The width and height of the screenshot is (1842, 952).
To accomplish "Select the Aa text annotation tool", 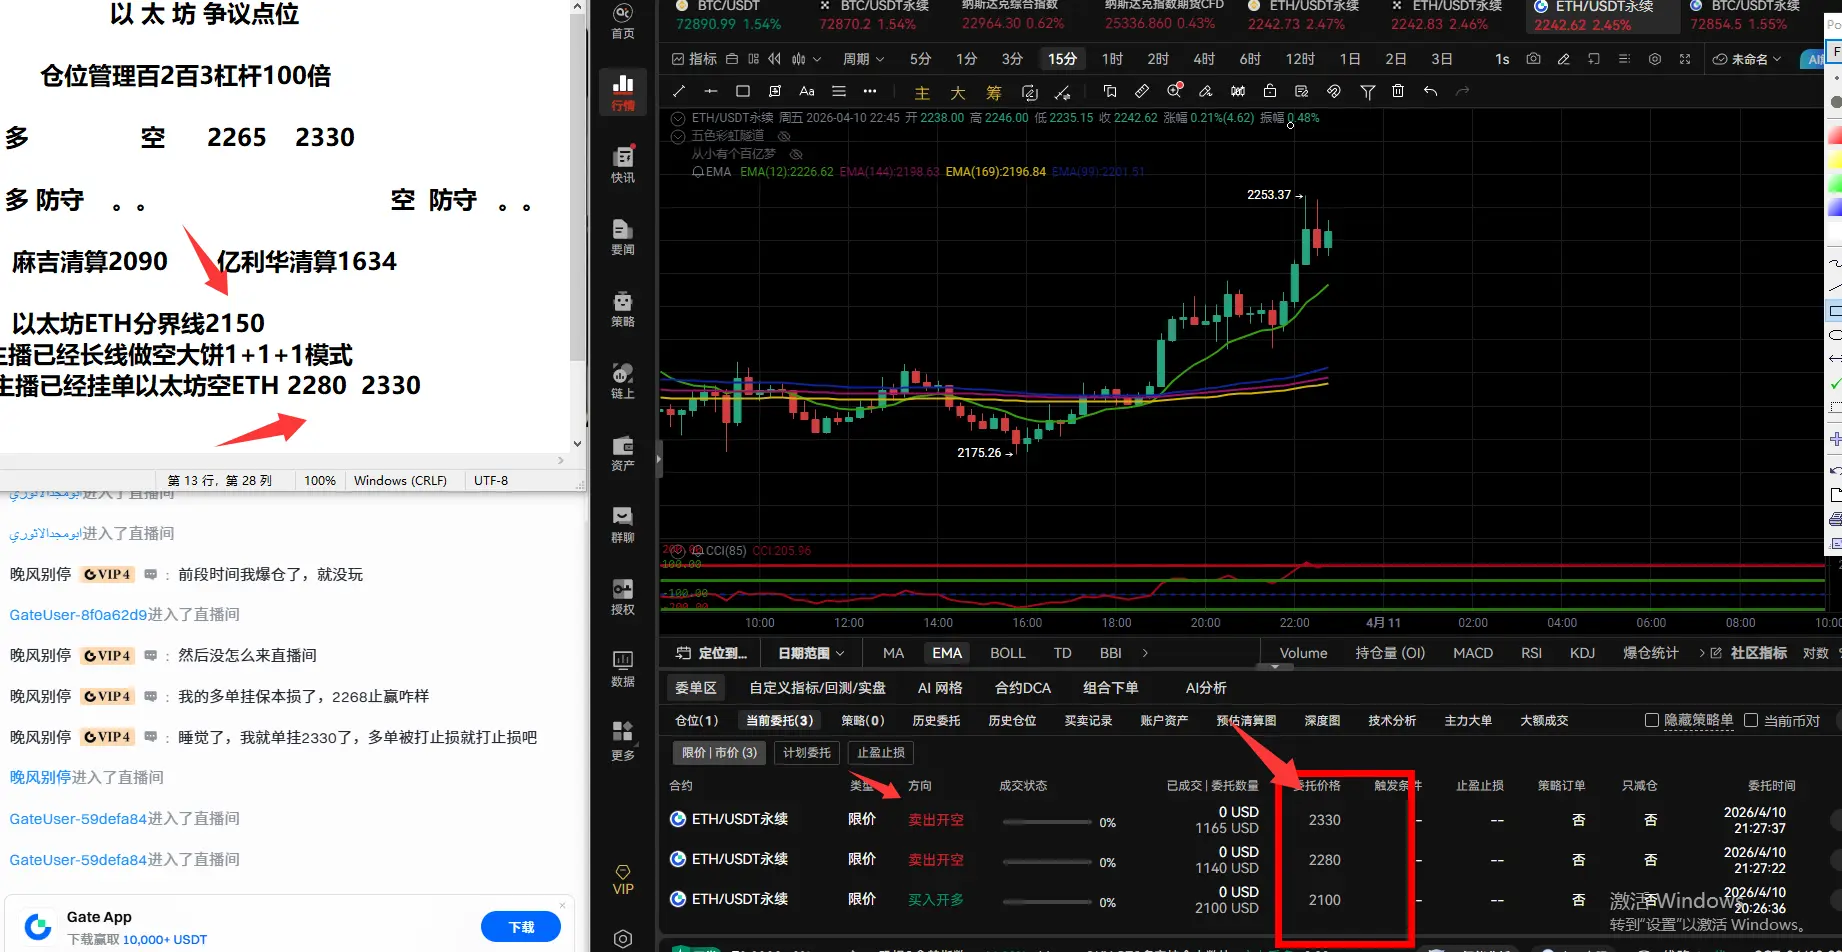I will (x=807, y=91).
